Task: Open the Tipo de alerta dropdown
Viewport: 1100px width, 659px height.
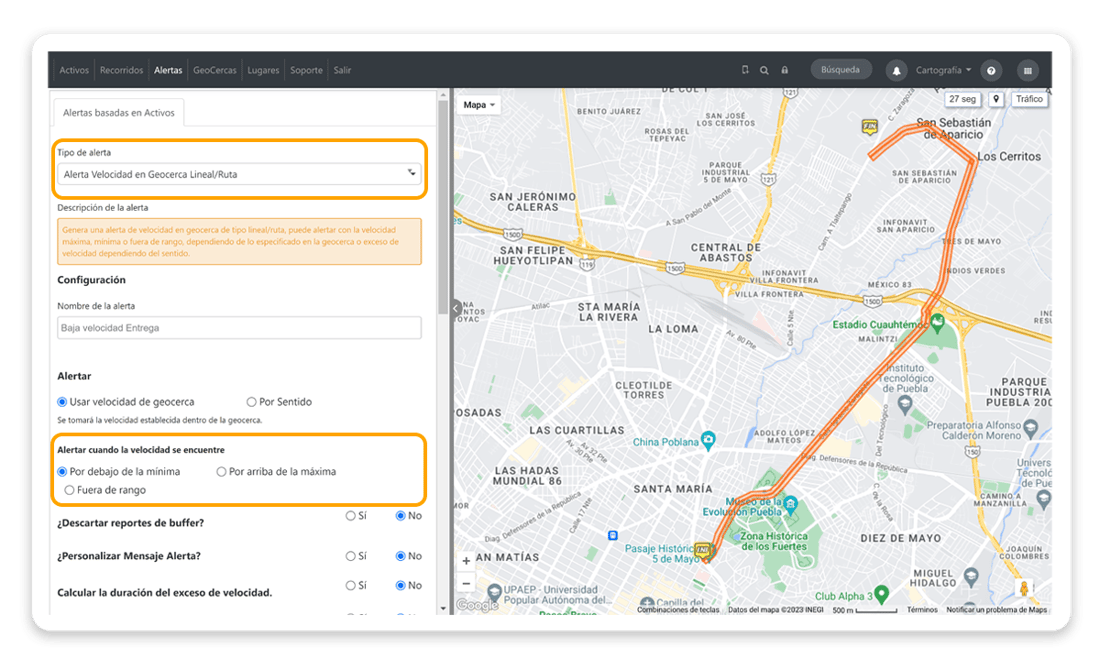Action: click(239, 174)
